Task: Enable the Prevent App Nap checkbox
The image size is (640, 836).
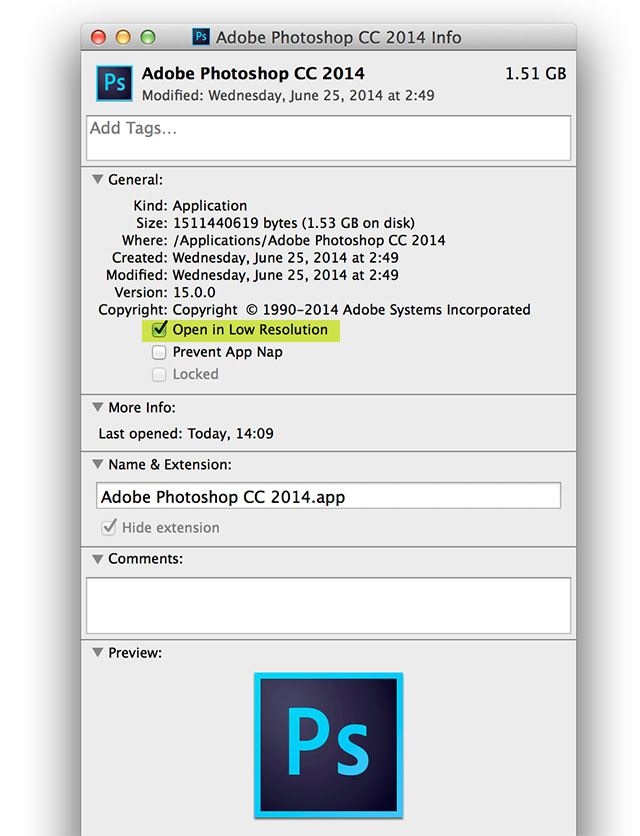Action: 159,352
